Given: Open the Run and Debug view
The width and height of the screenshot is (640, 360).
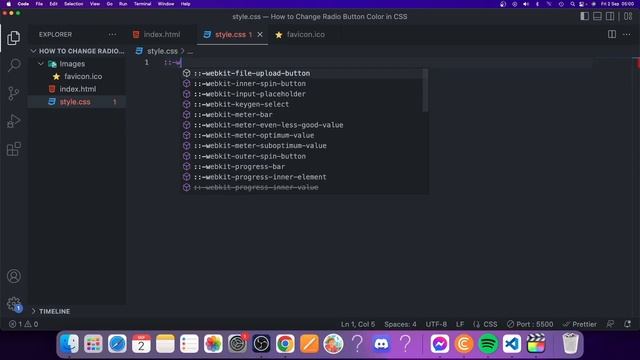Looking at the screenshot, I should pos(13,121).
